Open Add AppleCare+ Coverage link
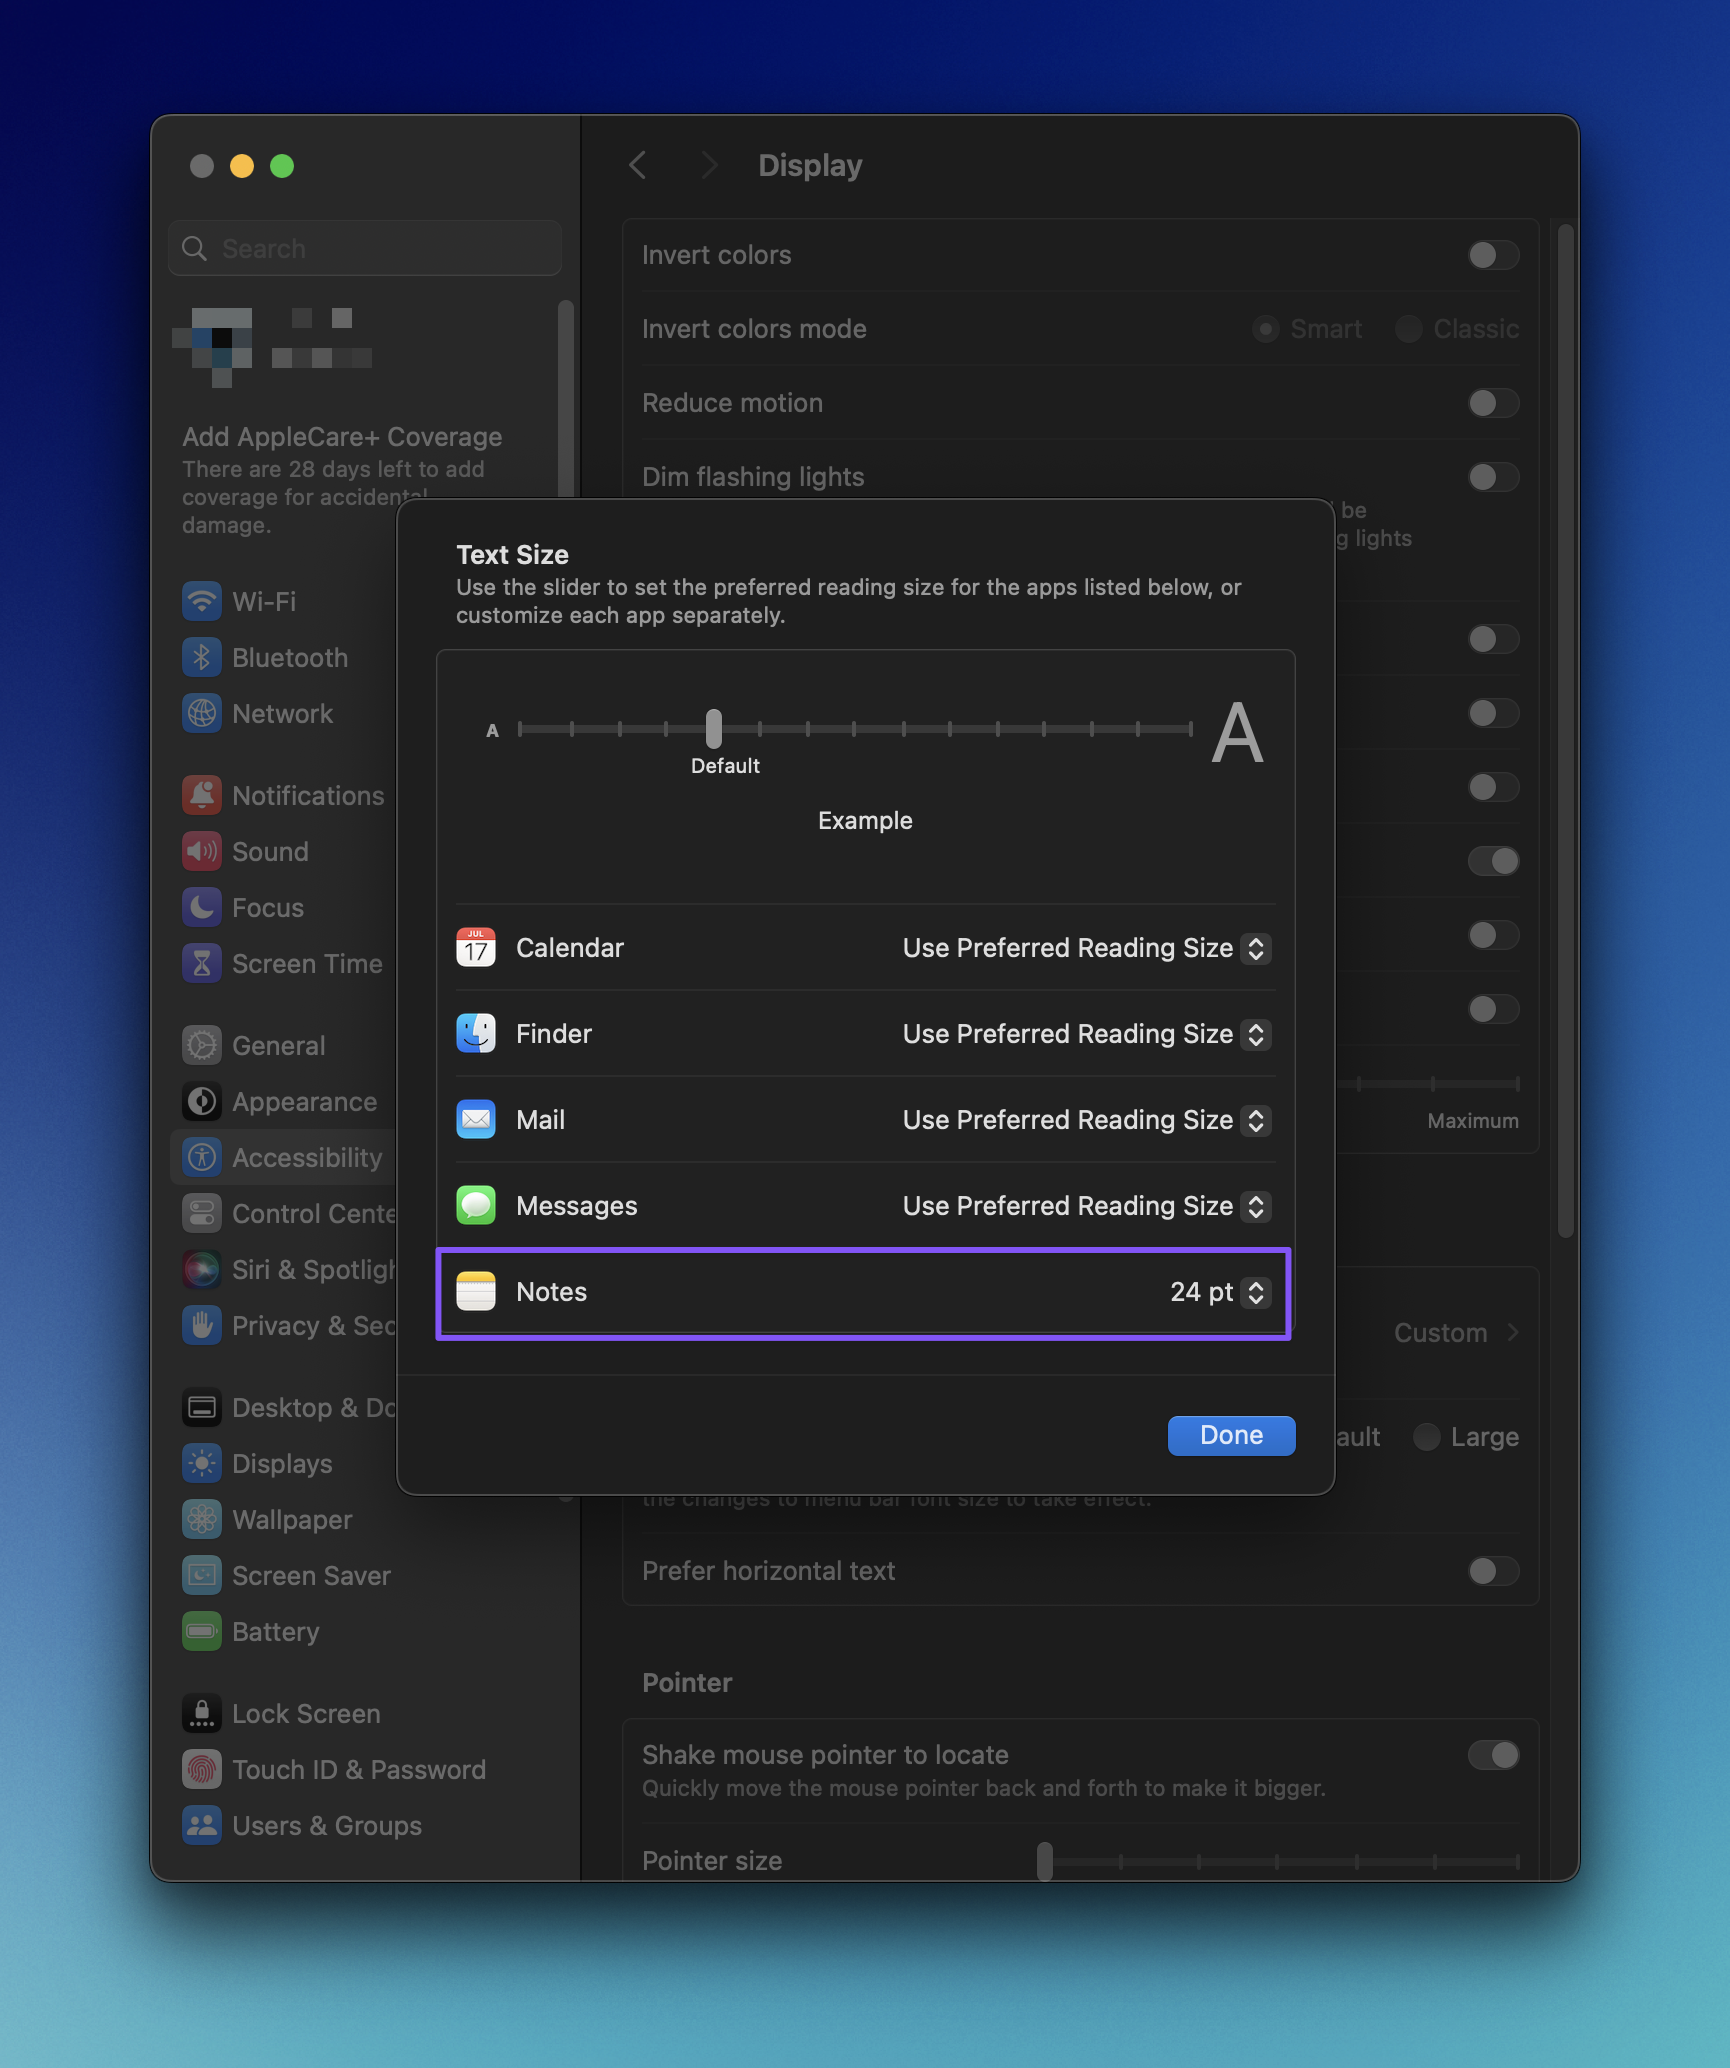Image resolution: width=1730 pixels, height=2068 pixels. 342,437
